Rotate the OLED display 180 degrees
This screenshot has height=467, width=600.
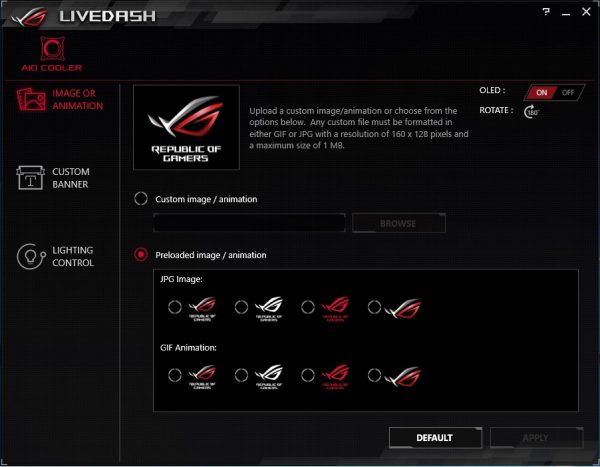tap(532, 111)
